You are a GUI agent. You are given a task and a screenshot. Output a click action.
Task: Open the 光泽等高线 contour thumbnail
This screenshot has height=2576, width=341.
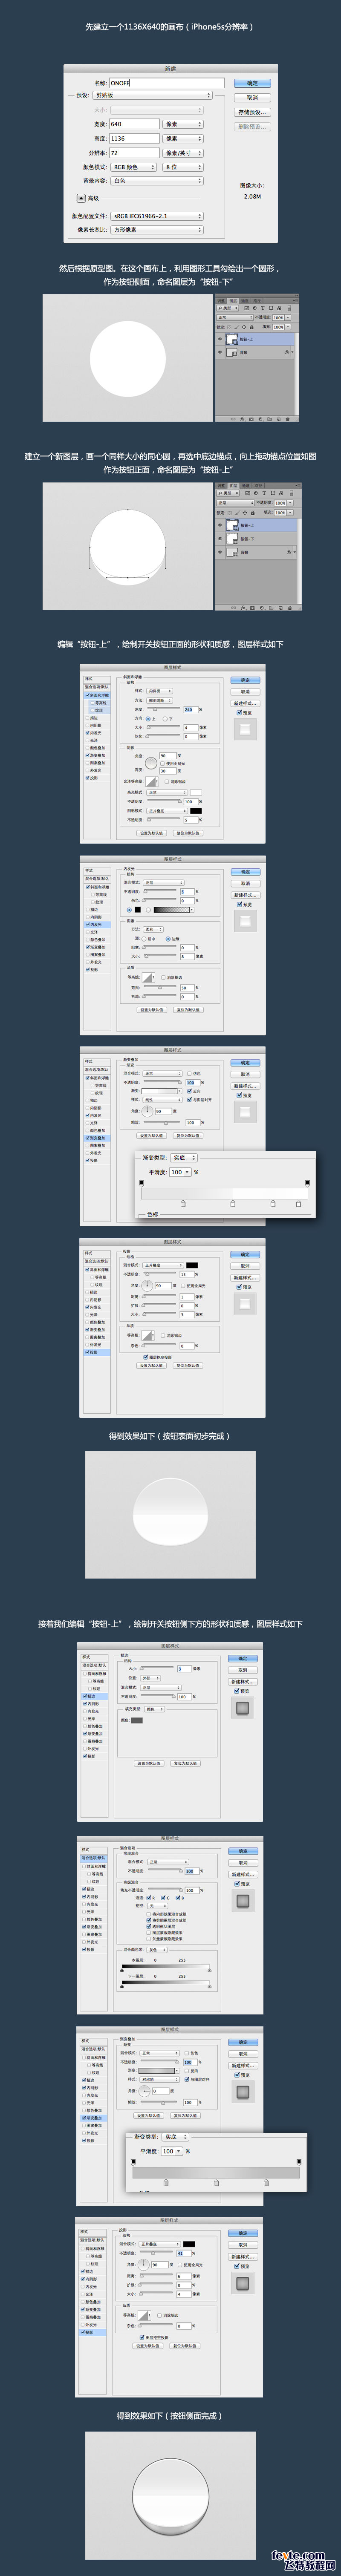point(153,782)
